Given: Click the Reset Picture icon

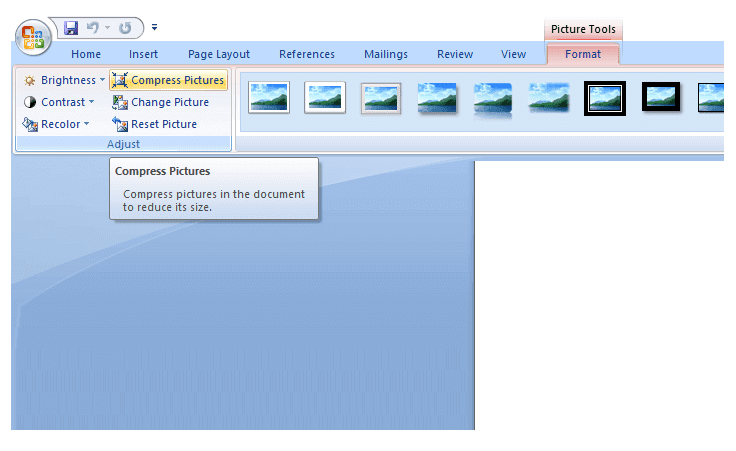Looking at the screenshot, I should coord(120,124).
